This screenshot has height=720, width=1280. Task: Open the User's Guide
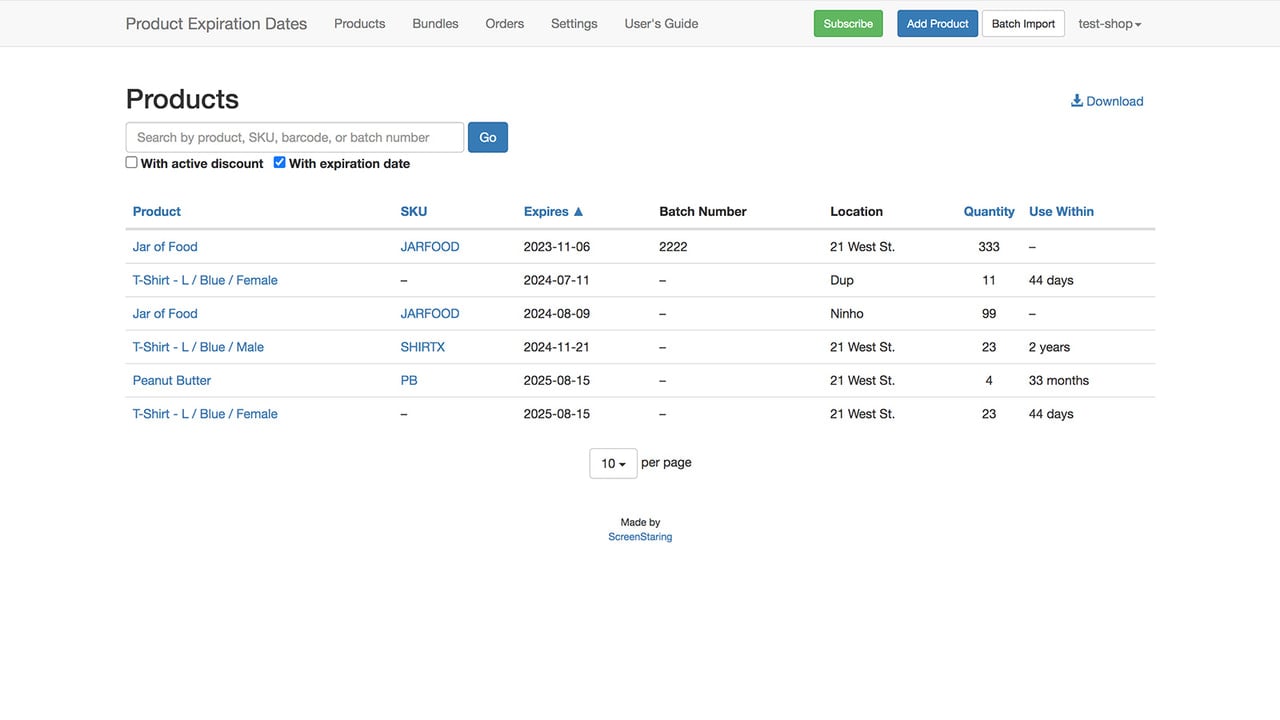(661, 23)
